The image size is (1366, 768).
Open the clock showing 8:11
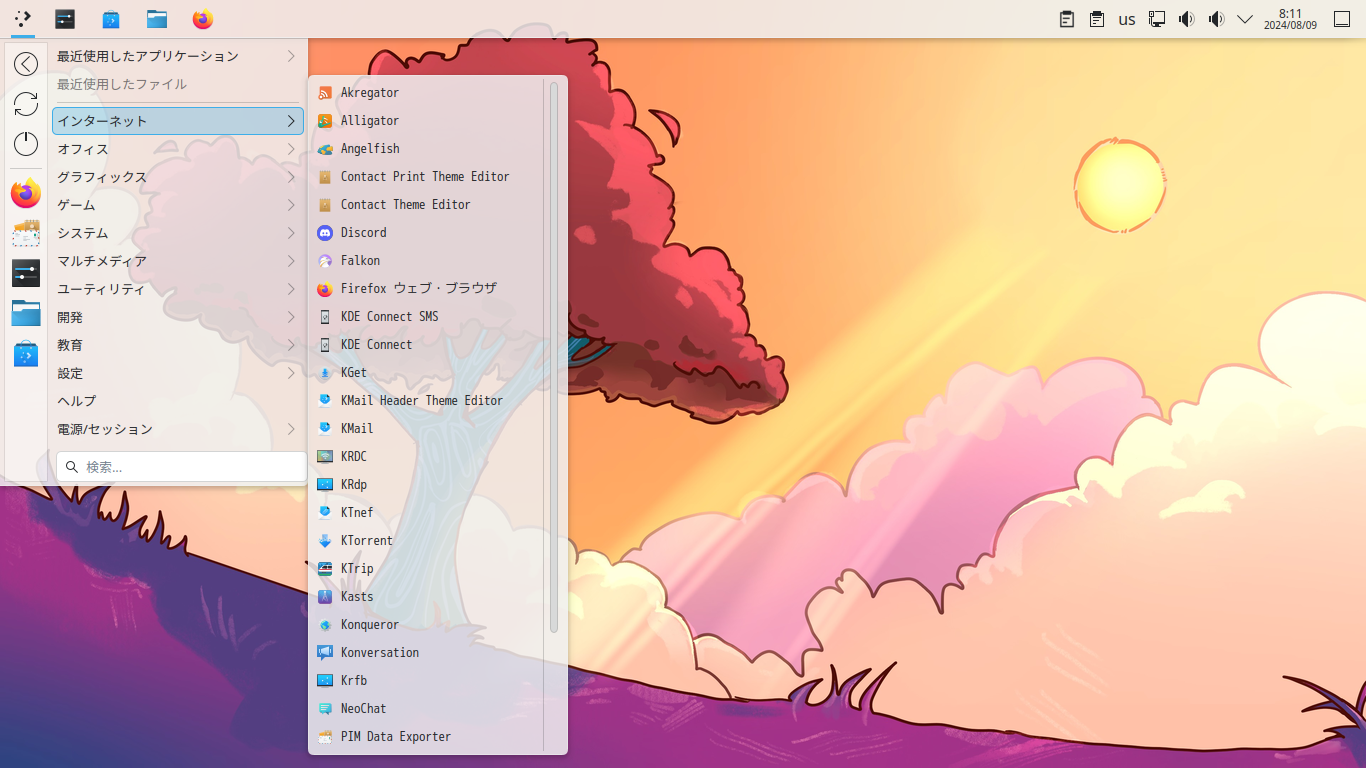point(1290,19)
